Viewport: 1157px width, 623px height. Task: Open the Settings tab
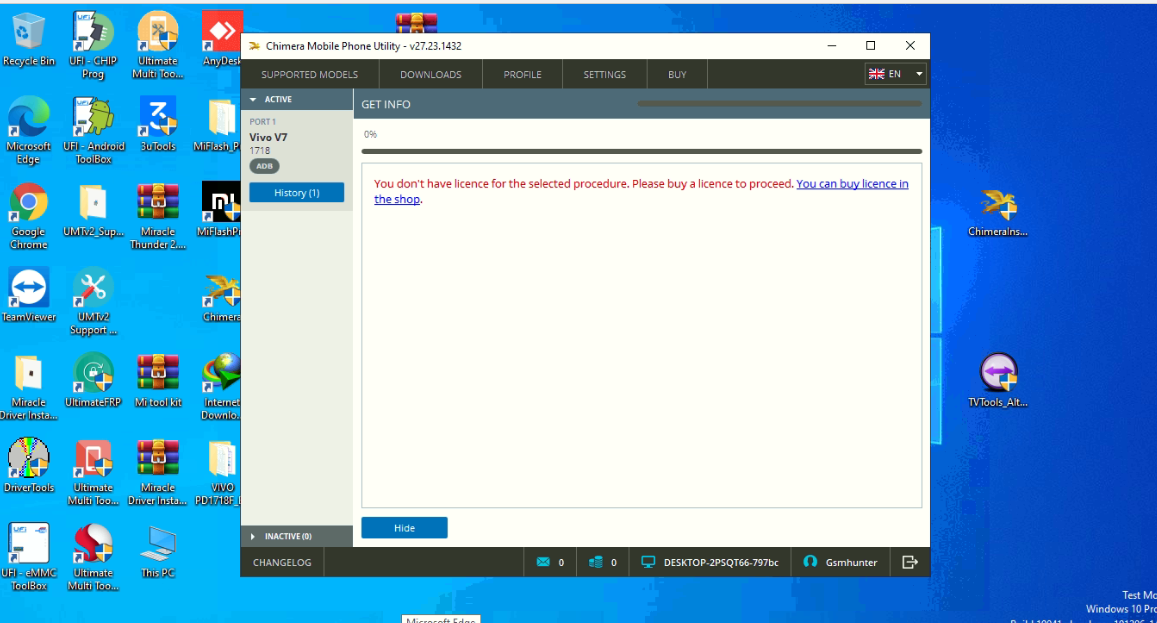pyautogui.click(x=604, y=75)
